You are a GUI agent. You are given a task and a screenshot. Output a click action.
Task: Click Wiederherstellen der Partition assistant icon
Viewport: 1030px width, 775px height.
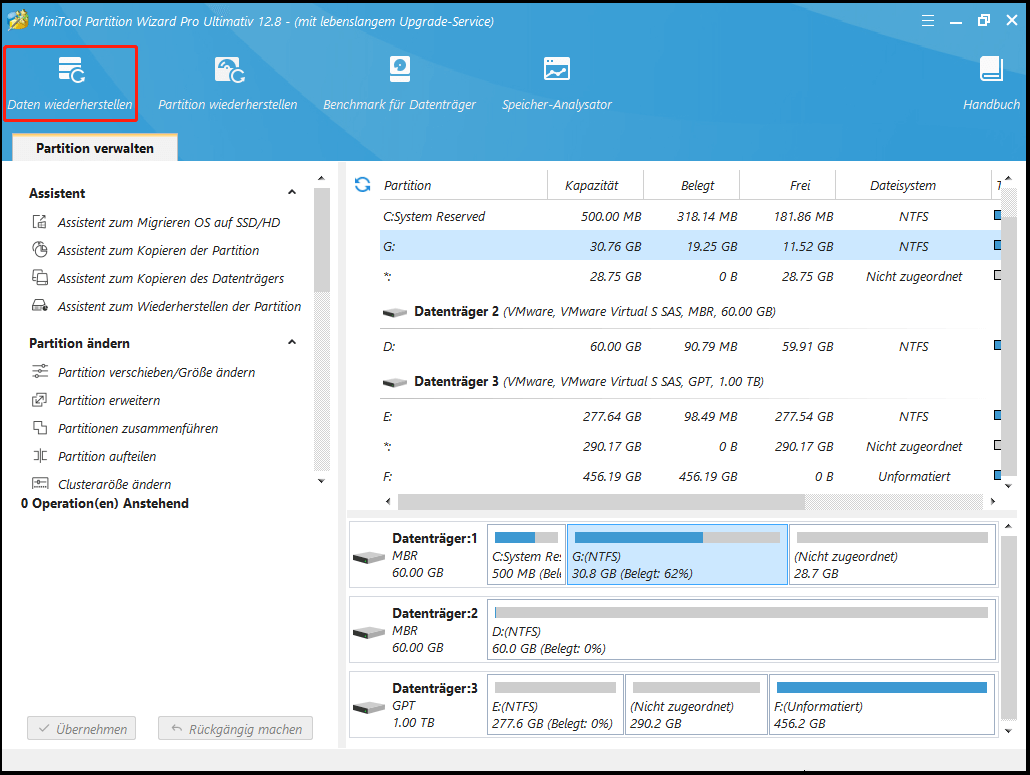[x=40, y=306]
